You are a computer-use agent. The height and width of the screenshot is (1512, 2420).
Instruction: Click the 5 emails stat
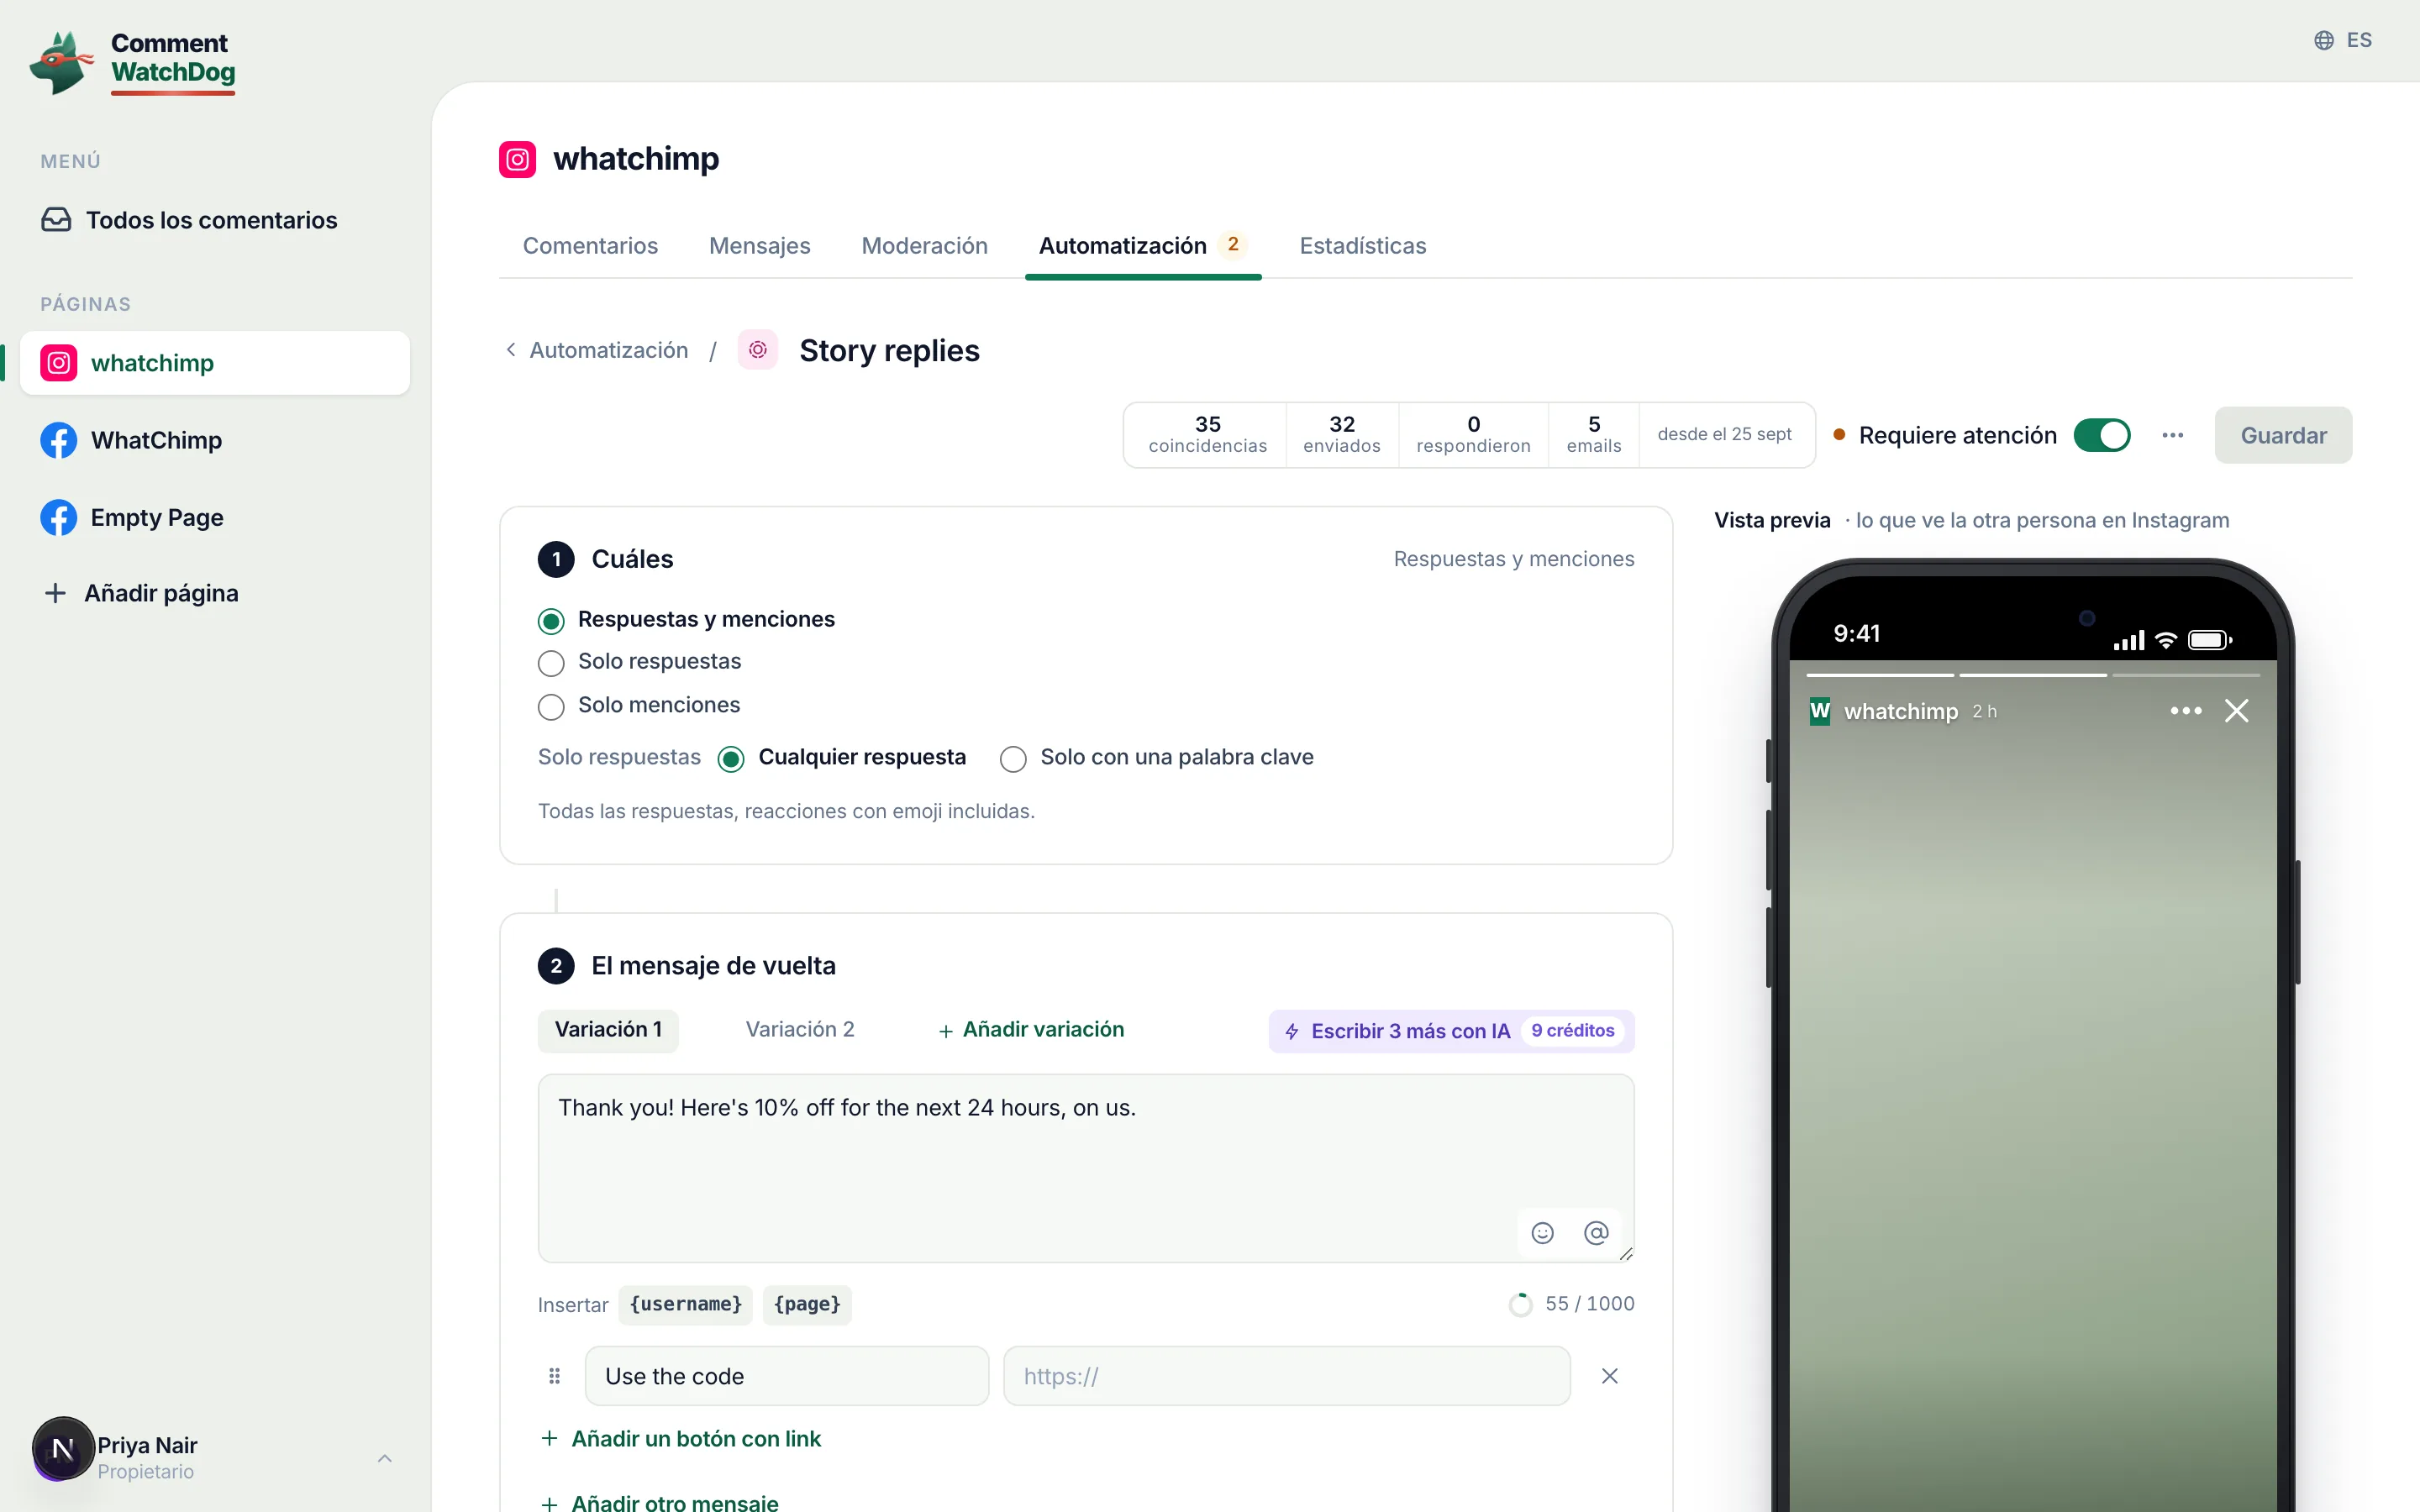[x=1594, y=435]
